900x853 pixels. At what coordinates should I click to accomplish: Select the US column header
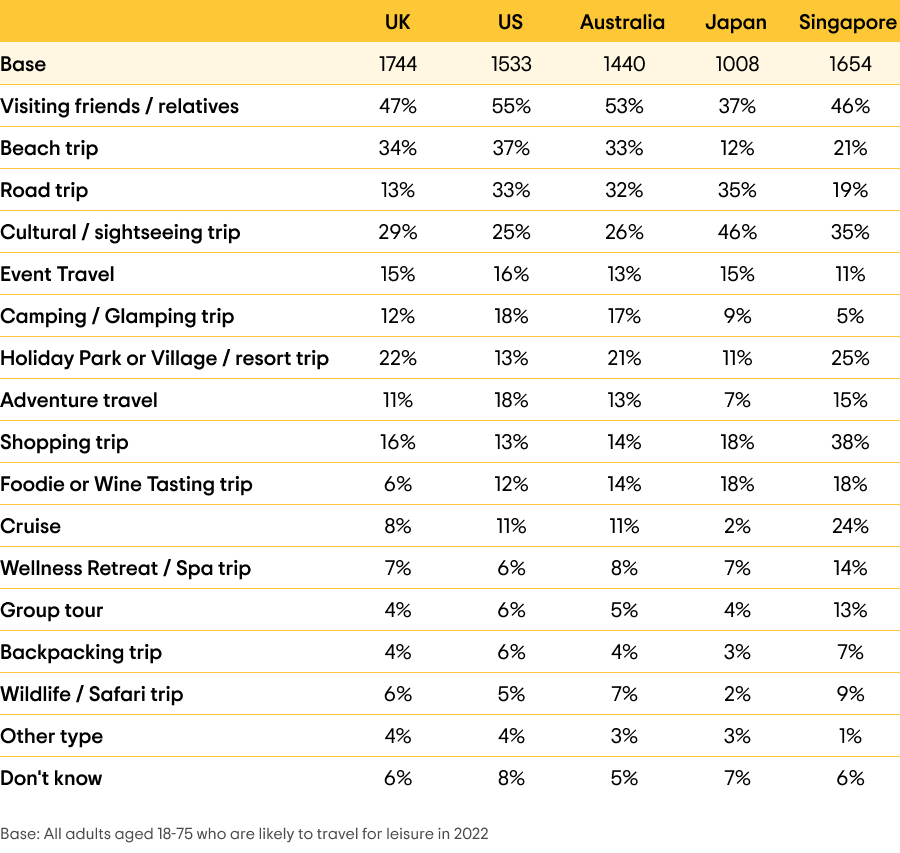tap(510, 22)
